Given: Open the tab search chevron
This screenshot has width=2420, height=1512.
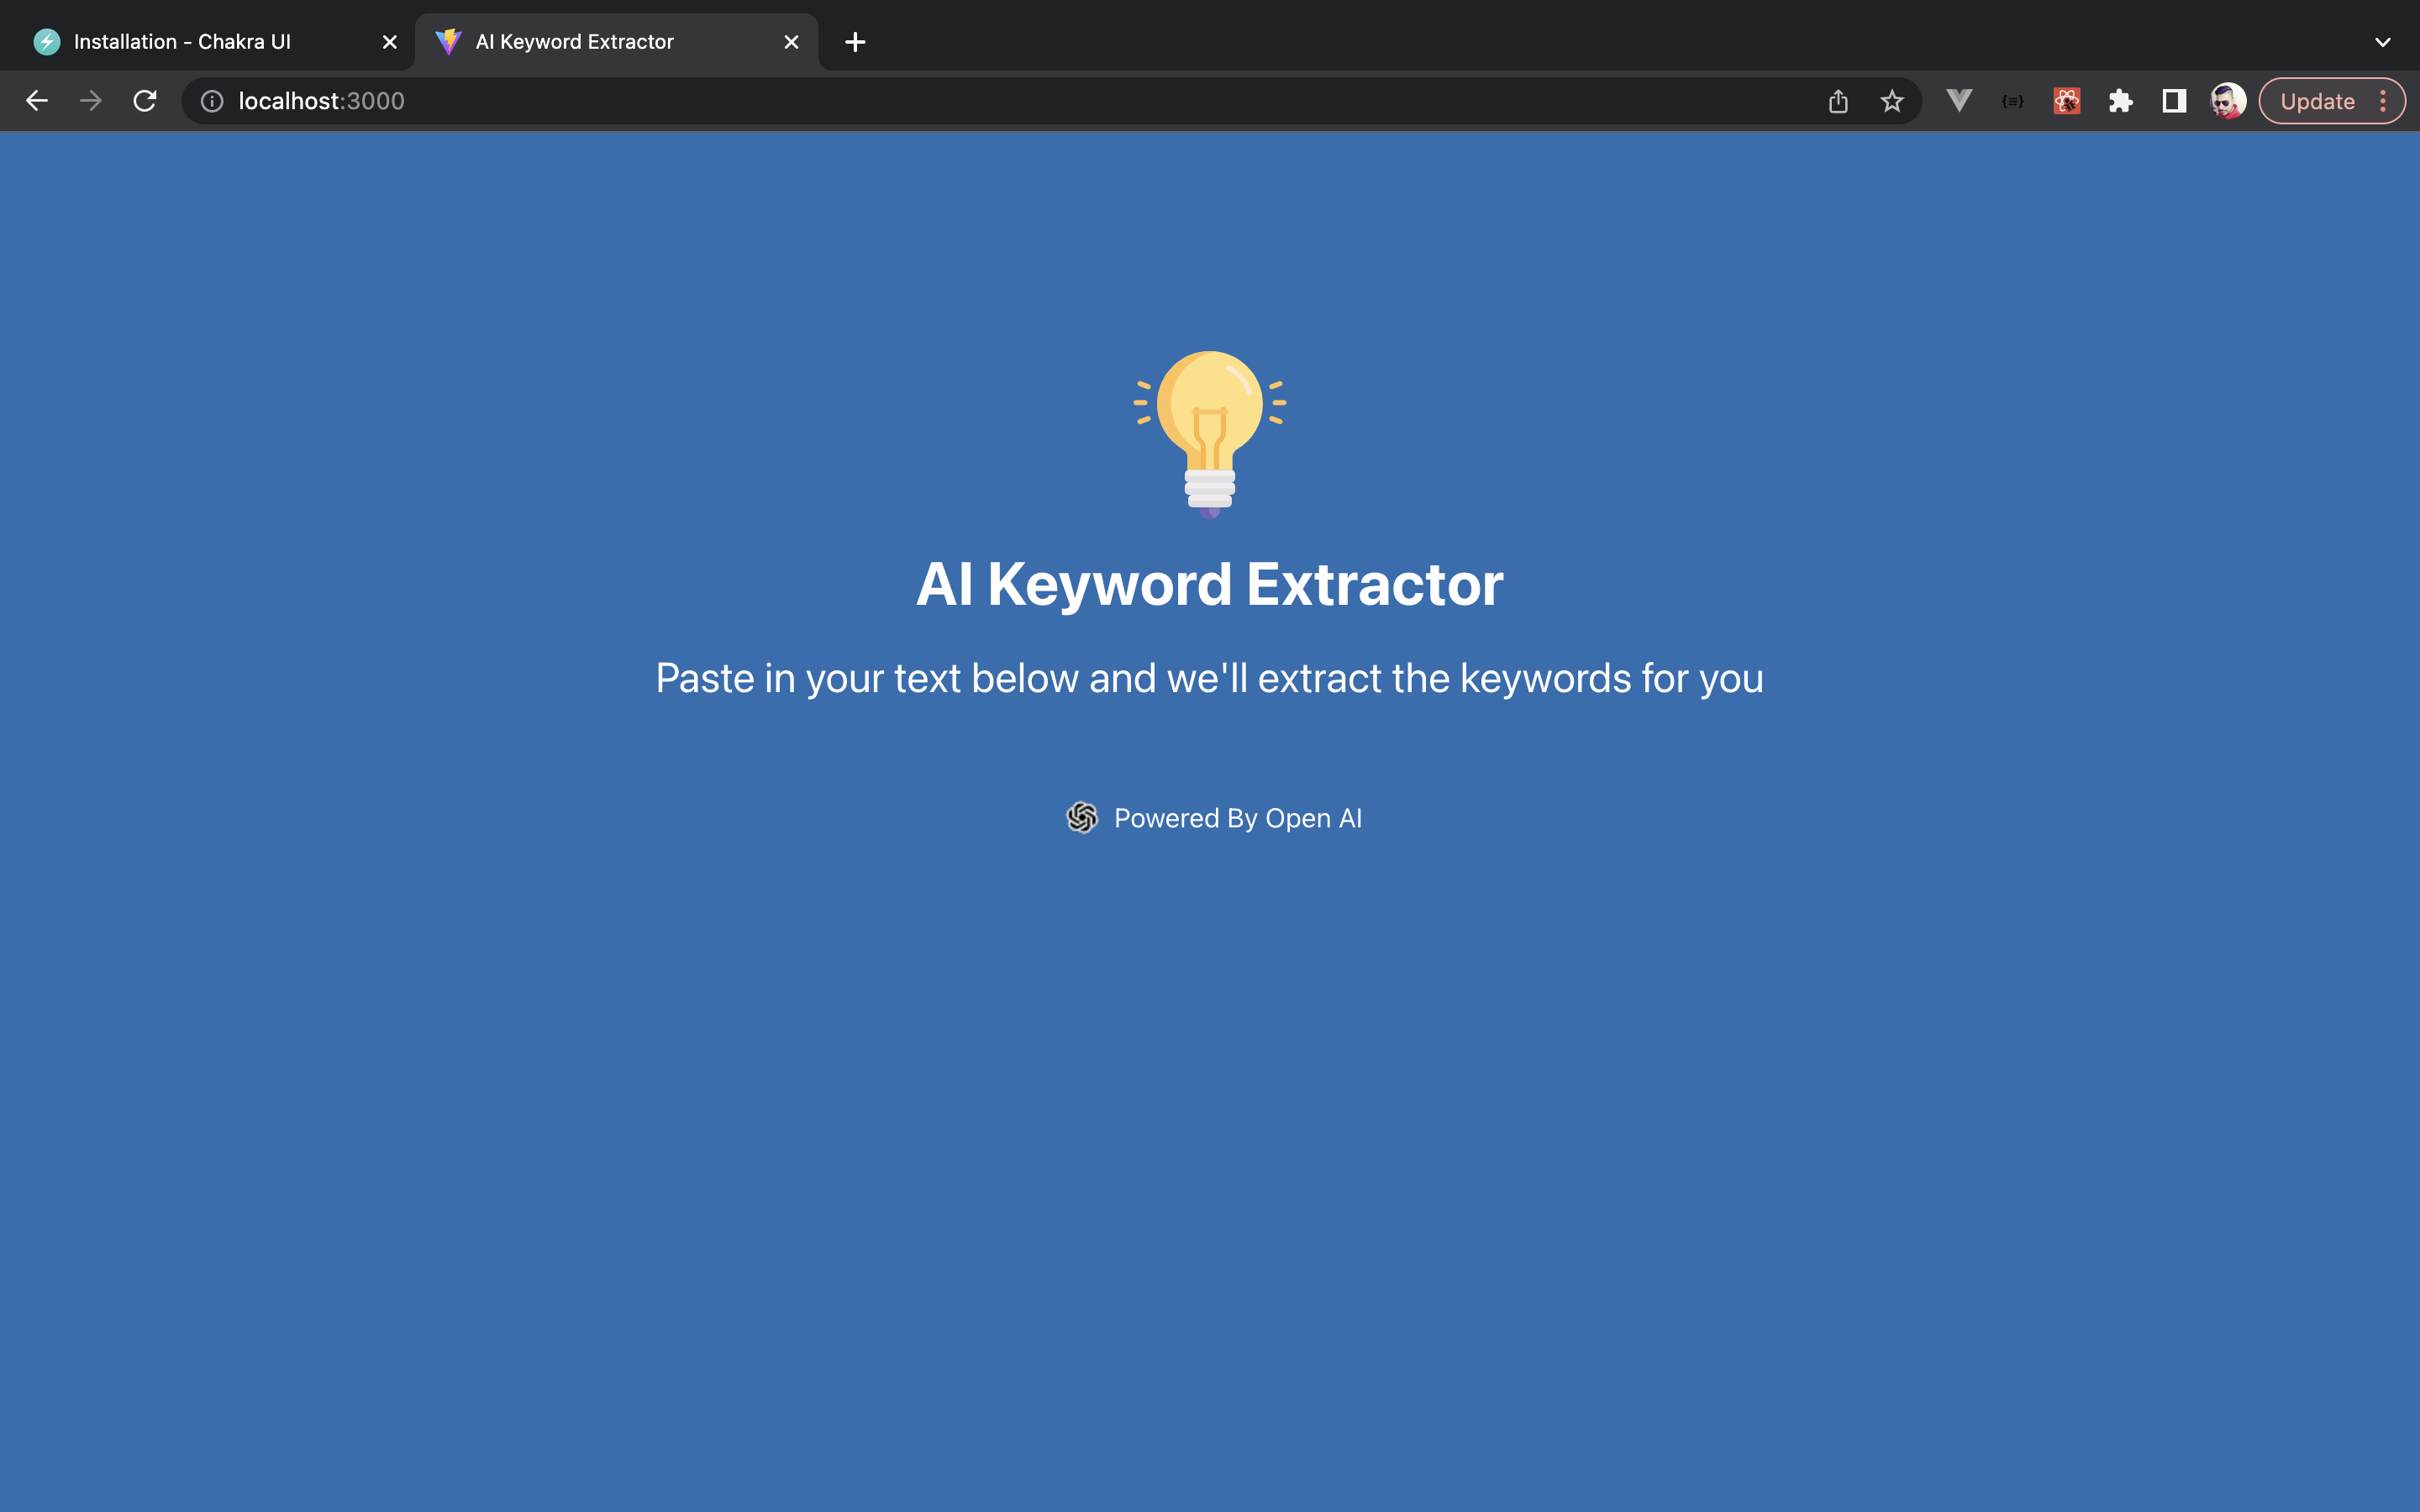Looking at the screenshot, I should click(2382, 41).
